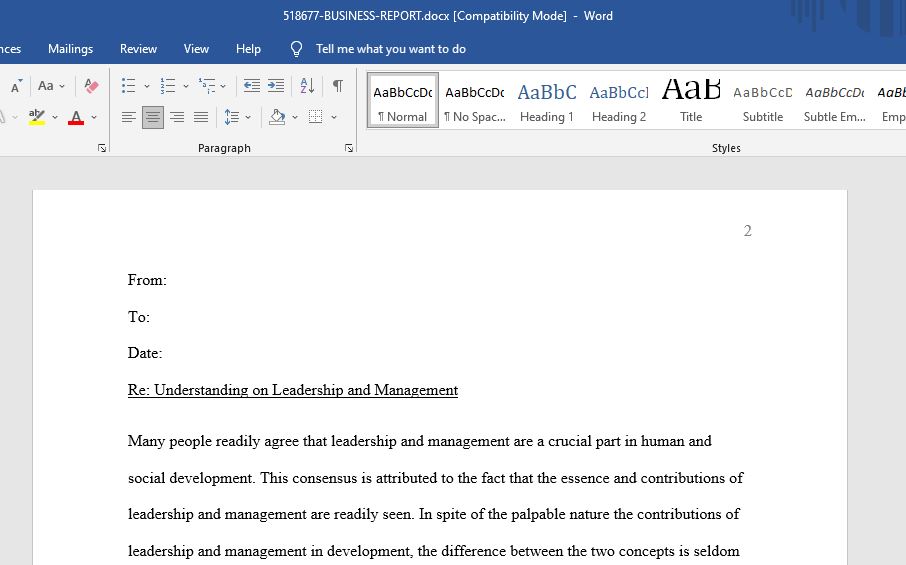
Task: Click the Change Case Aa icon
Action: tap(46, 86)
